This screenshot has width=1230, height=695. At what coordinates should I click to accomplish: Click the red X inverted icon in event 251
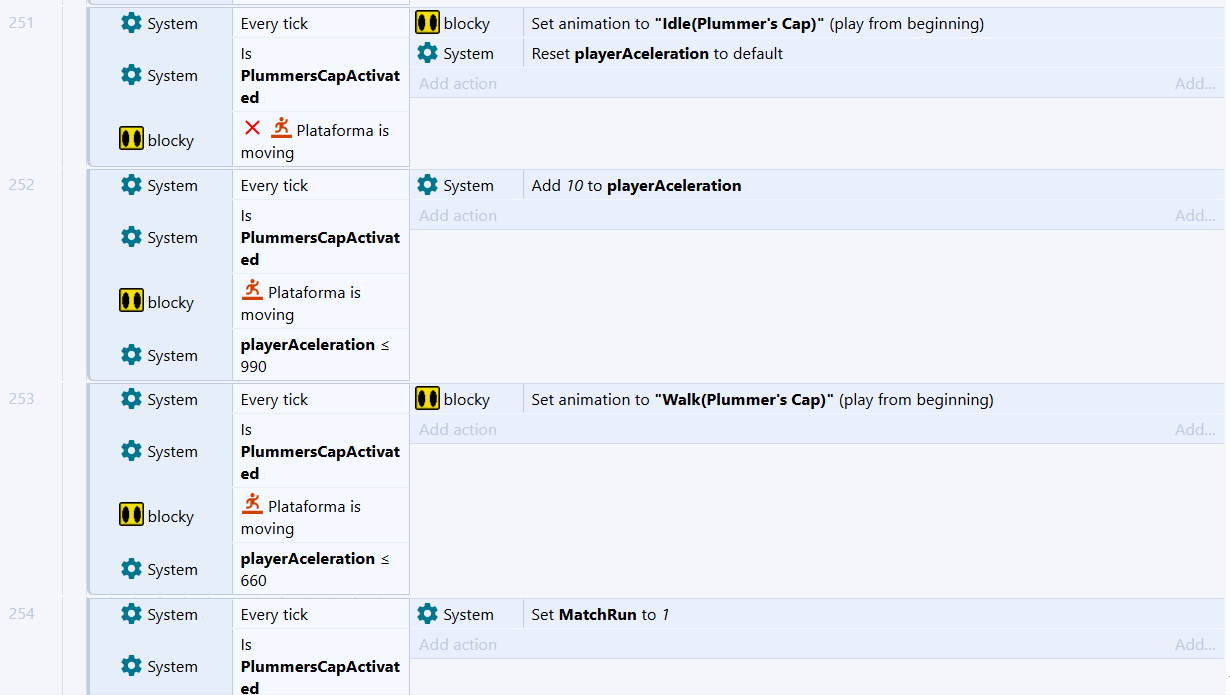point(252,128)
